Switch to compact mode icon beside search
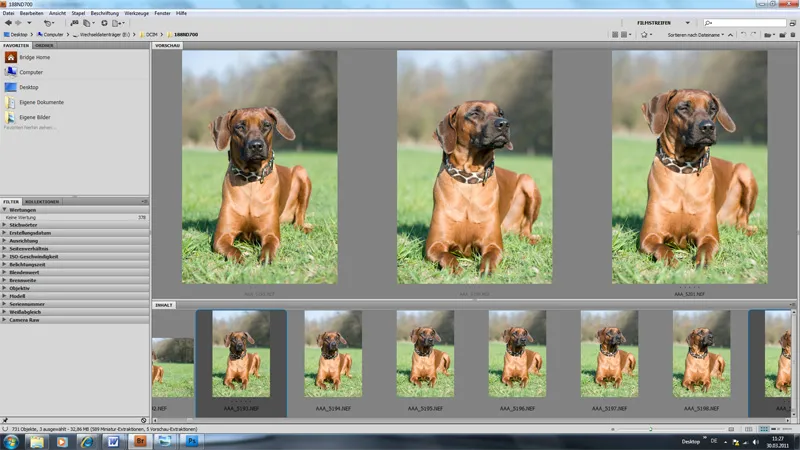Screen dimensions: 800x450 click(792, 23)
